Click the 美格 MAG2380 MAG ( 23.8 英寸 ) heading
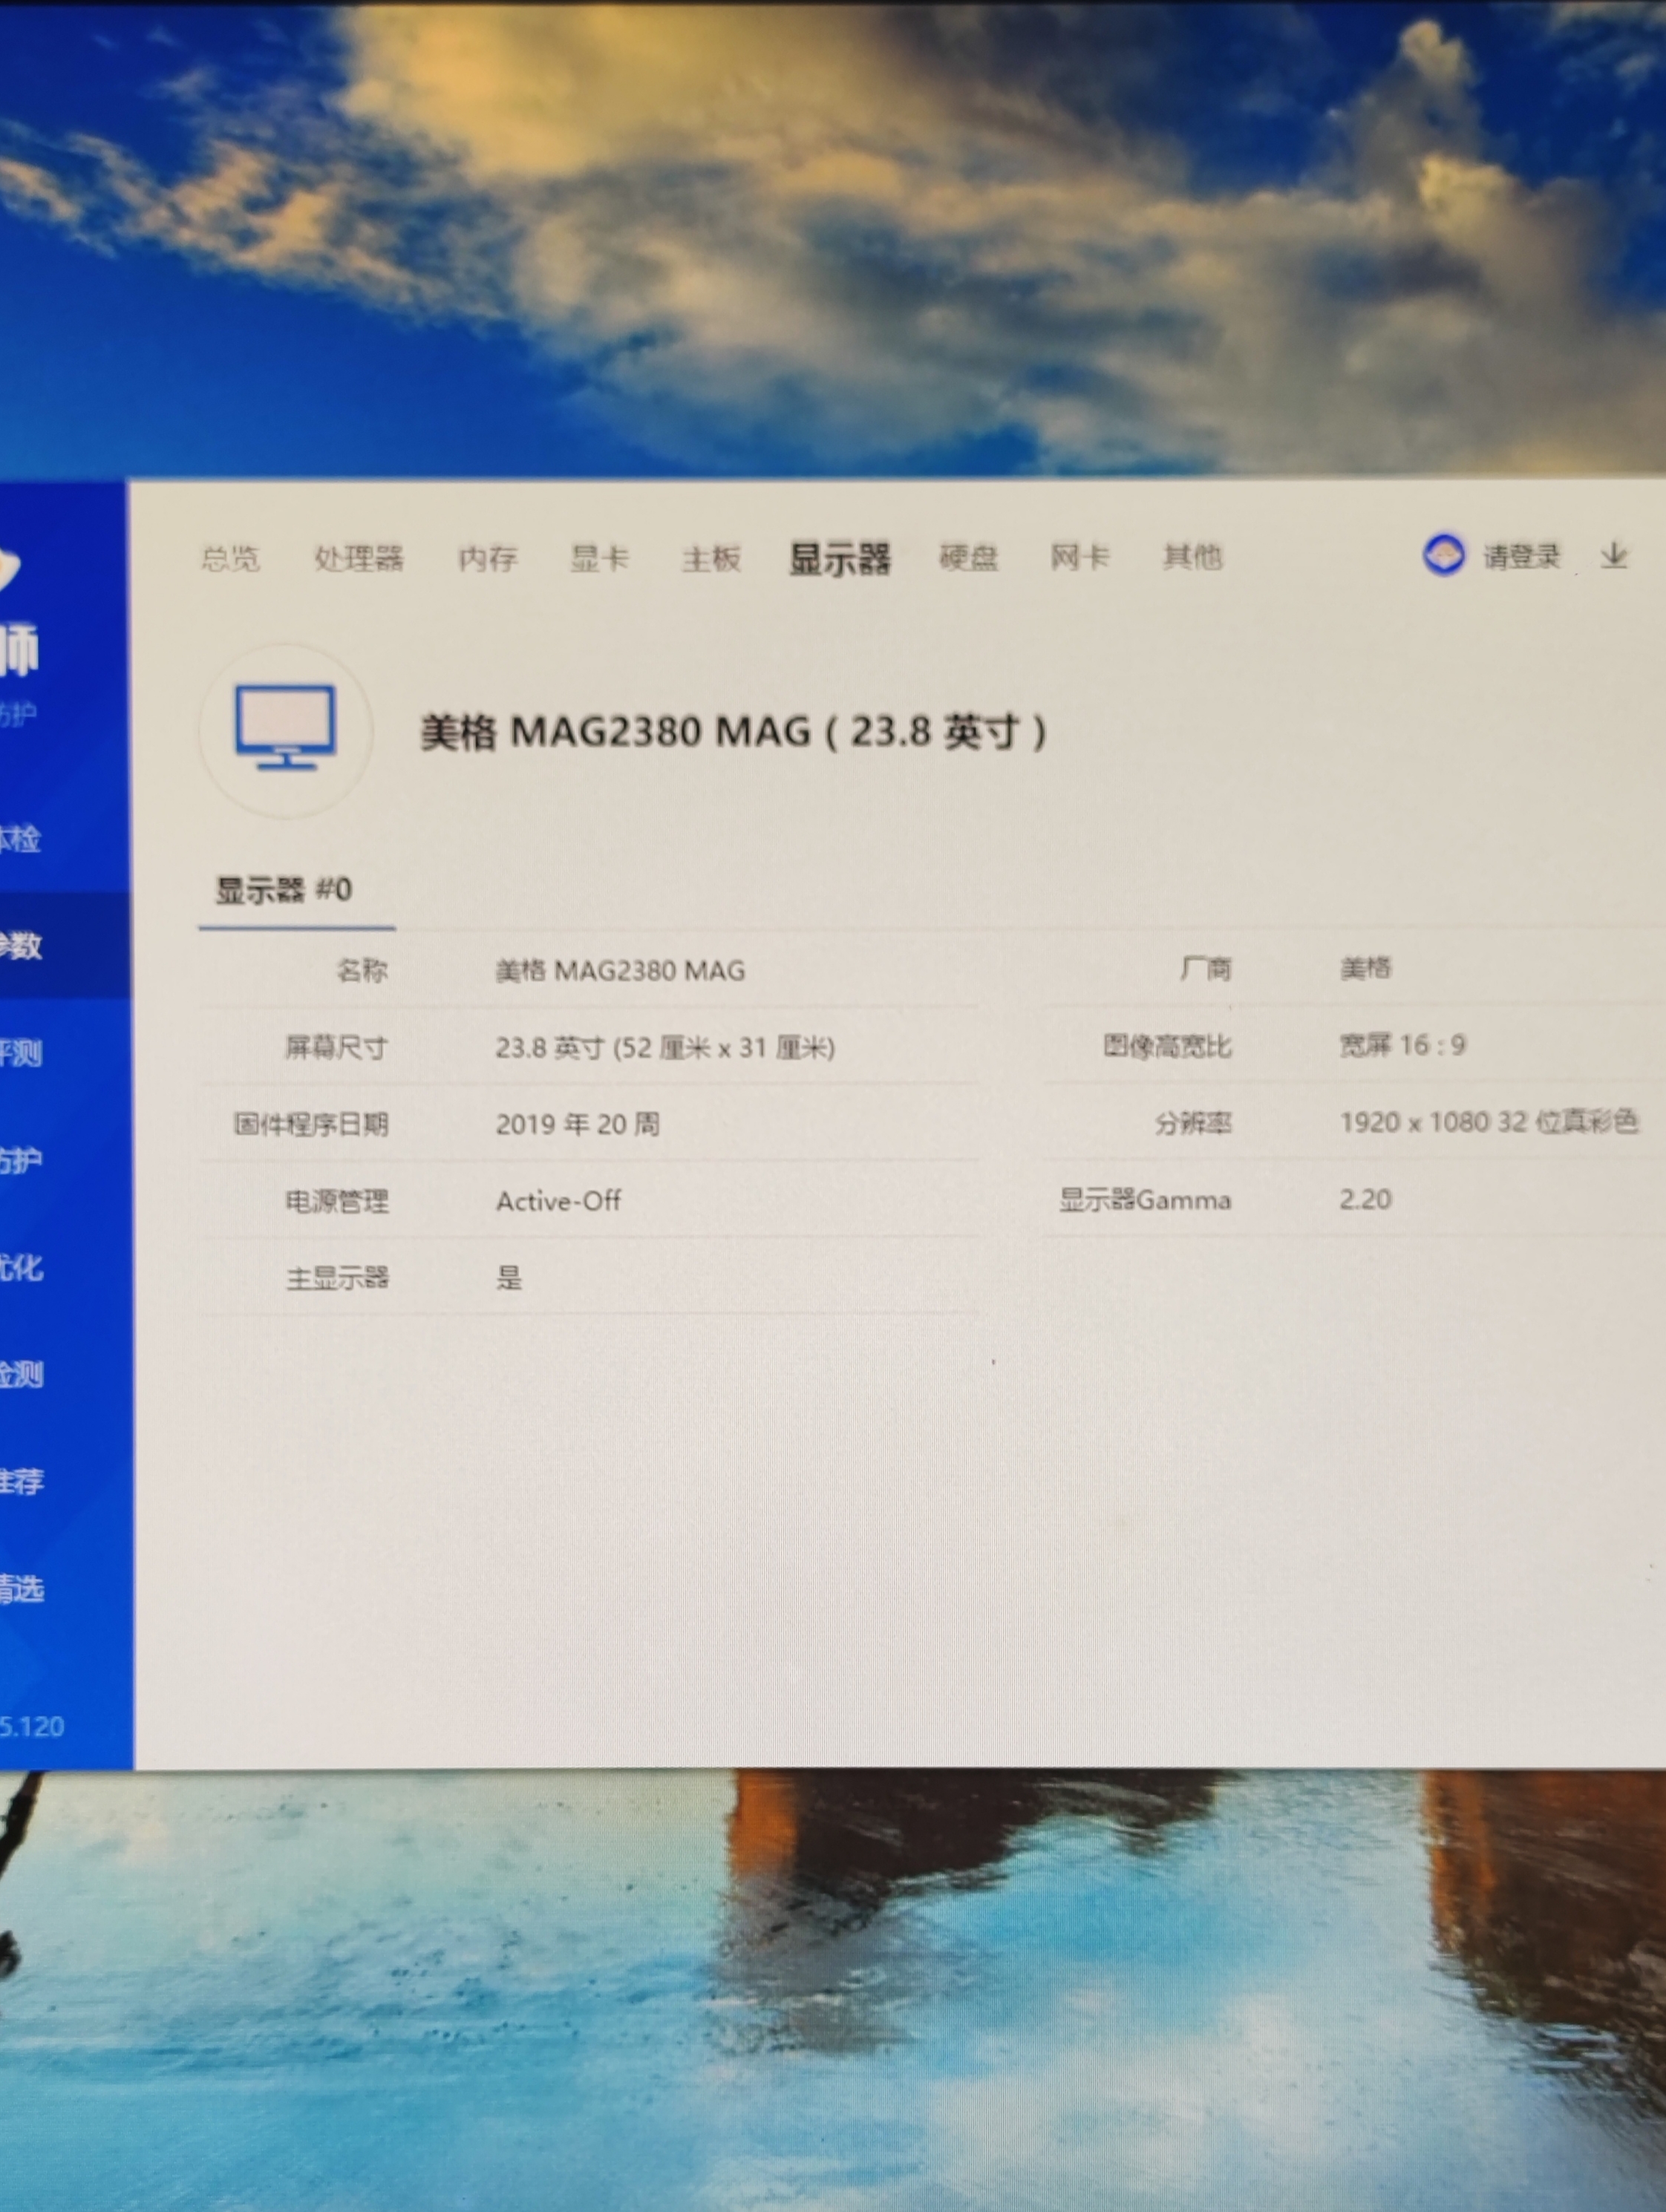Screen dimensions: 1666x2212 pos(733,732)
